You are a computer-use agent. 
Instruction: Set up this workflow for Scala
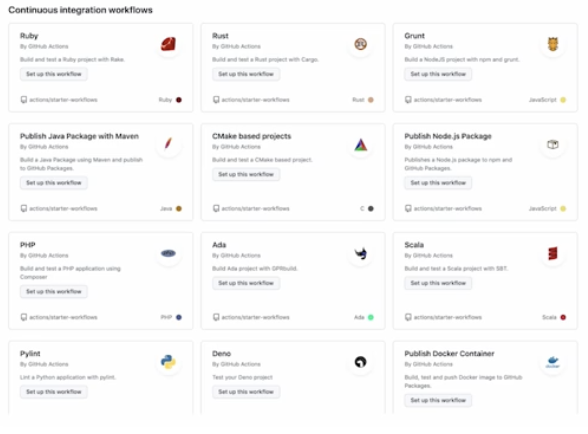pos(438,283)
